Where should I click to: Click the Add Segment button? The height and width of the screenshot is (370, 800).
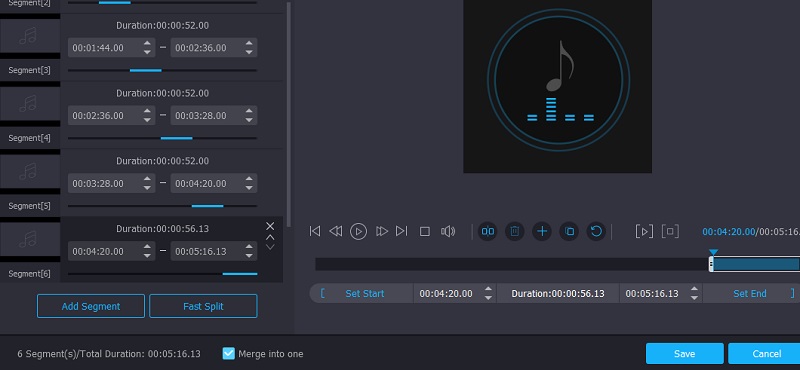91,306
